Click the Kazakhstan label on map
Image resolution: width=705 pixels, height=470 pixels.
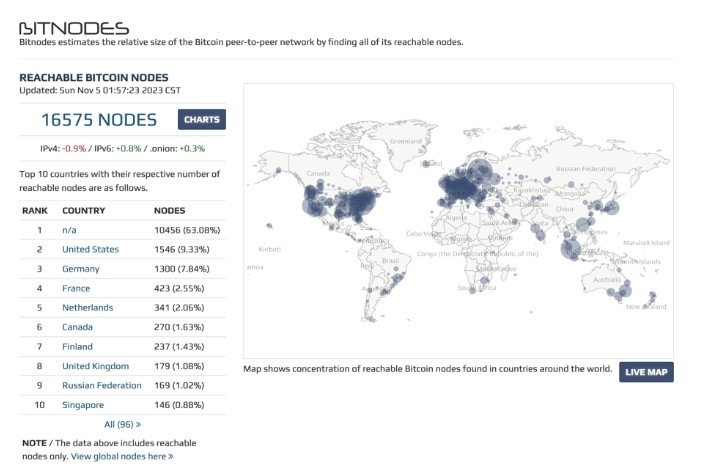click(x=531, y=190)
